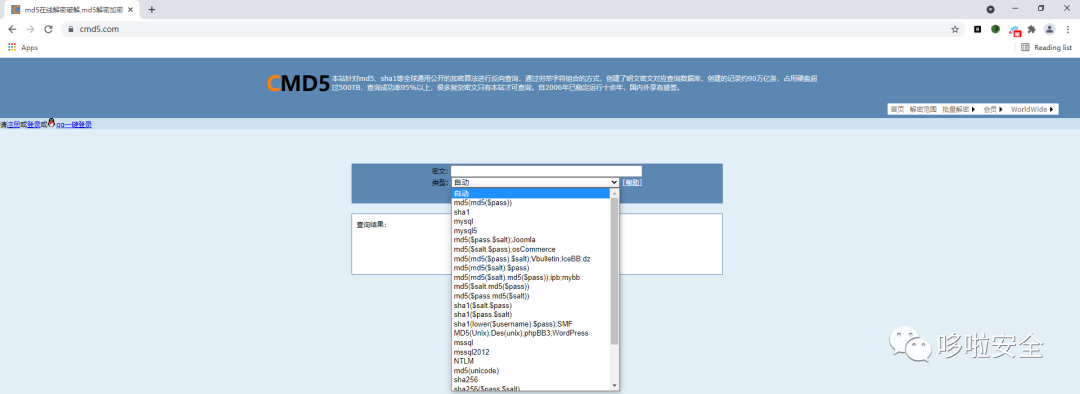The image size is (1080, 394).
Task: Open 解密范围 menu item
Action: coord(923,110)
